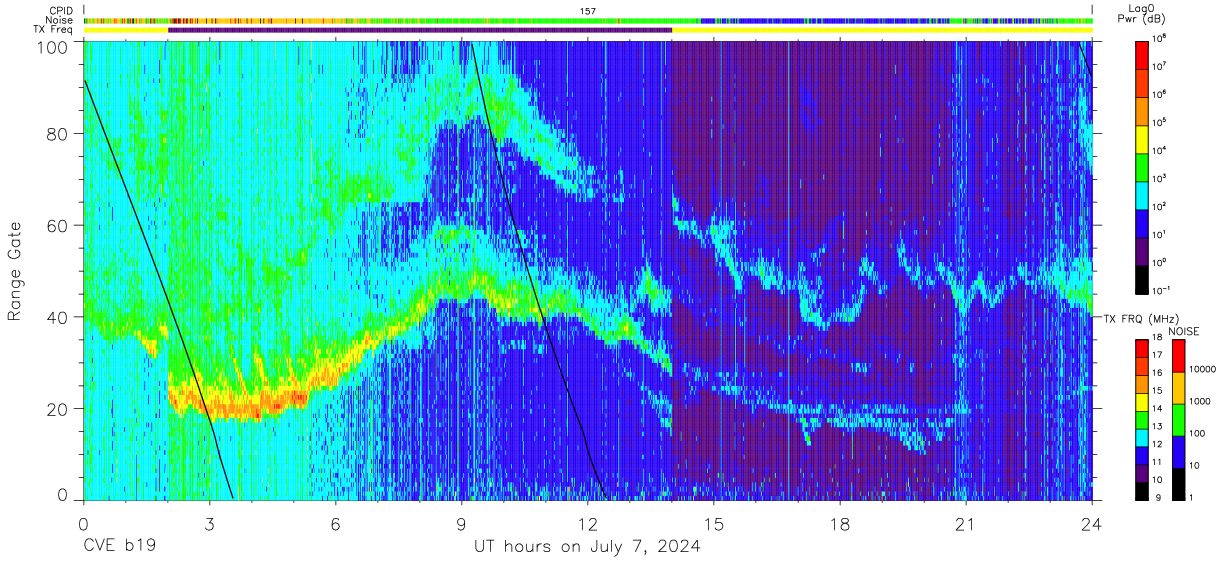Click the '60' range gate tick label
Screen dimensions: 1228x567
pyautogui.click(x=58, y=226)
